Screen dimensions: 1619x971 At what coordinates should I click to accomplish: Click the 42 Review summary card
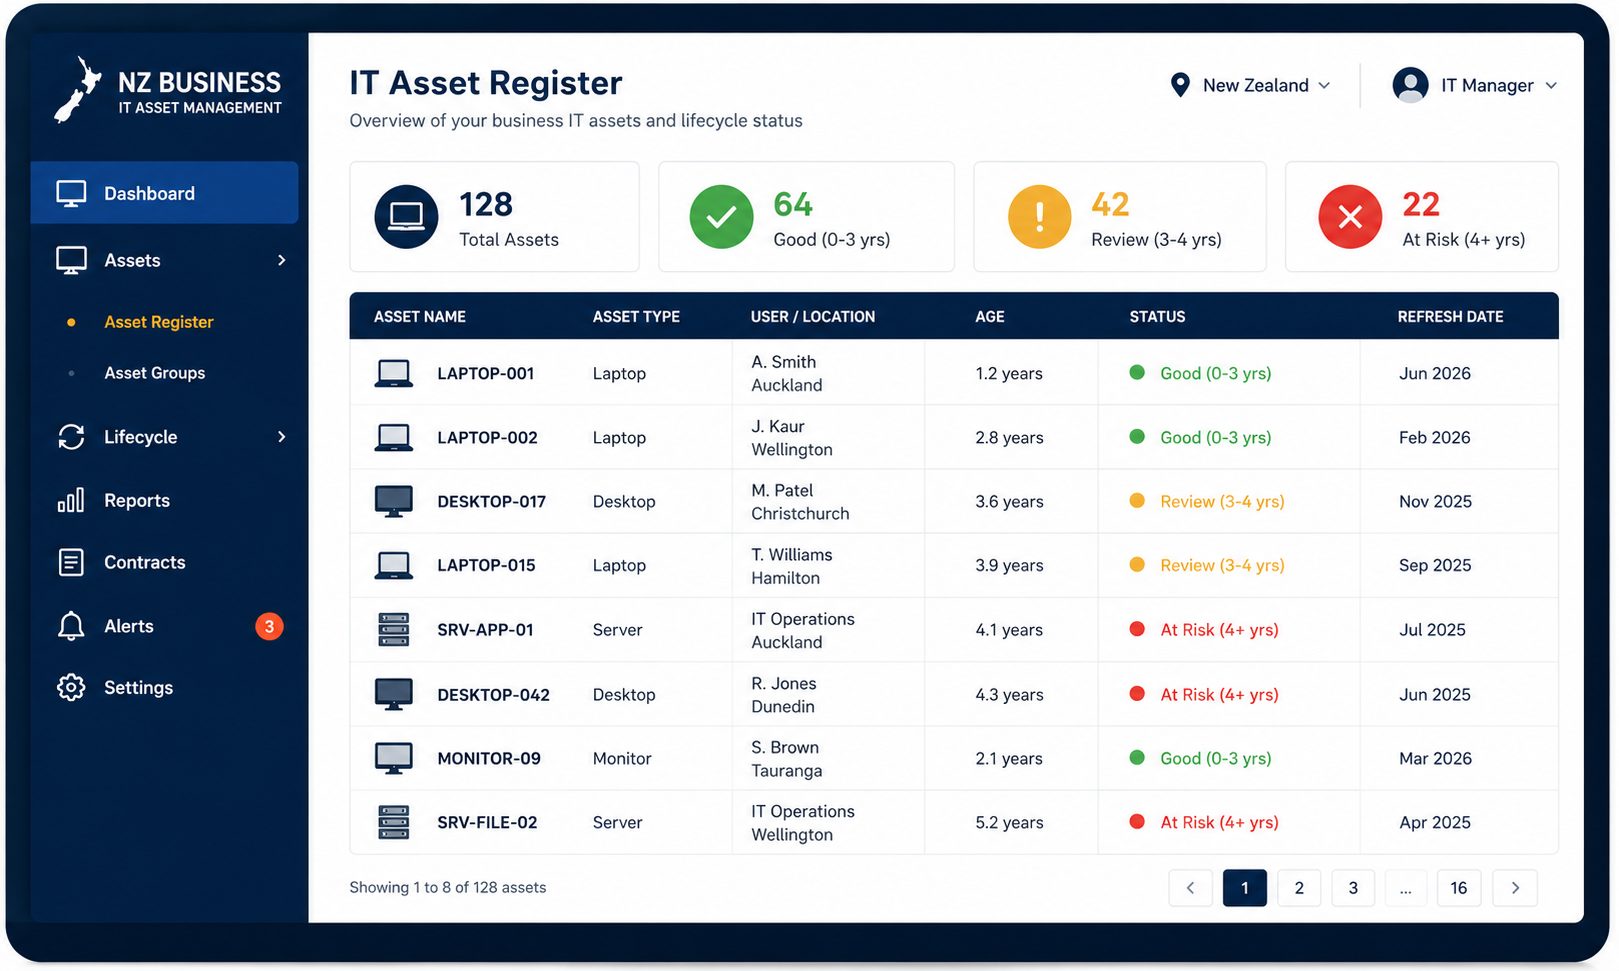(x=1120, y=217)
